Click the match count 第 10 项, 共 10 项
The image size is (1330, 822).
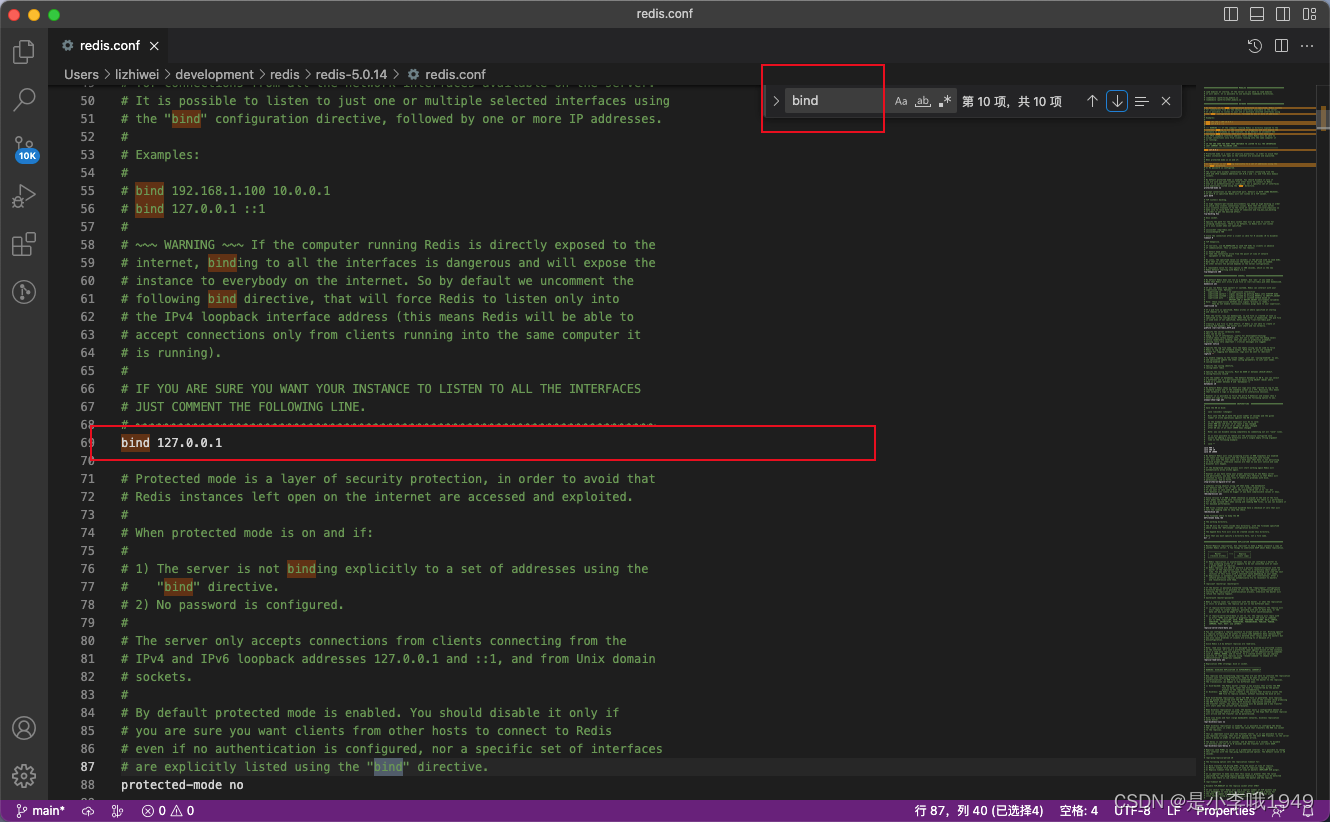click(x=1012, y=101)
